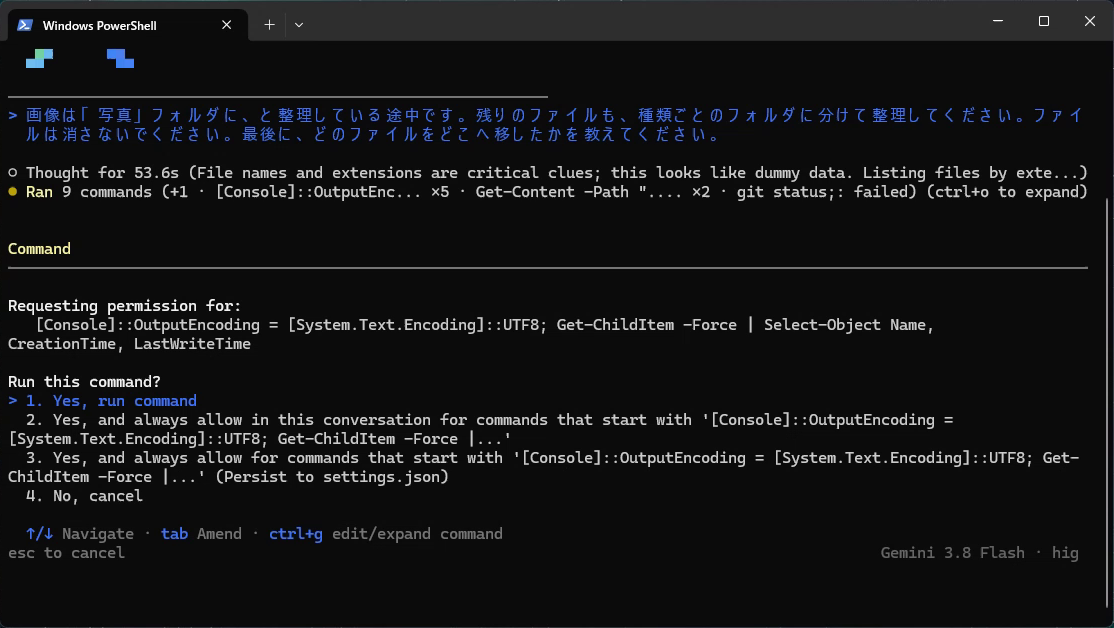Click the 'tab Amend' shortcut hint
The image size is (1114, 628).
(x=201, y=534)
